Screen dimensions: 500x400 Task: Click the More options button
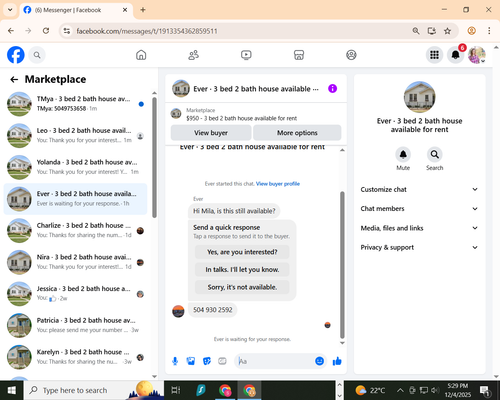[297, 133]
